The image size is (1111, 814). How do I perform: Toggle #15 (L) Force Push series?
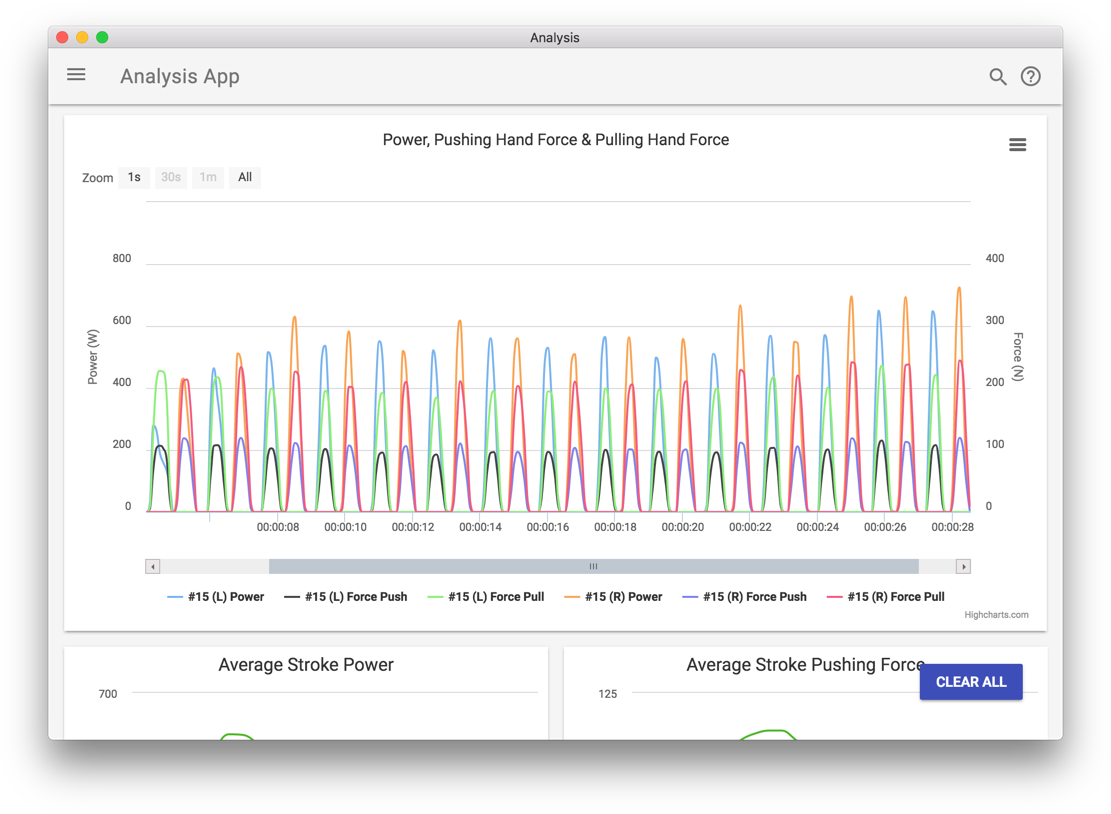346,597
